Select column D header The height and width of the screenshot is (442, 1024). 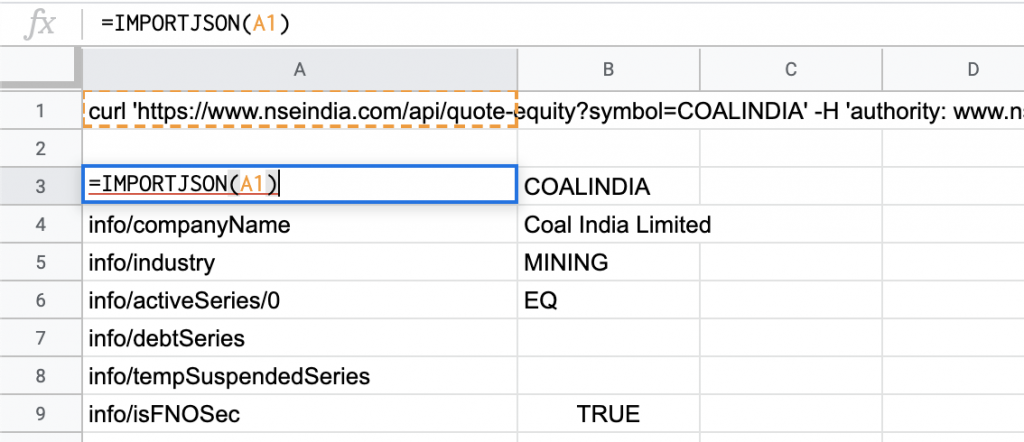coord(953,69)
